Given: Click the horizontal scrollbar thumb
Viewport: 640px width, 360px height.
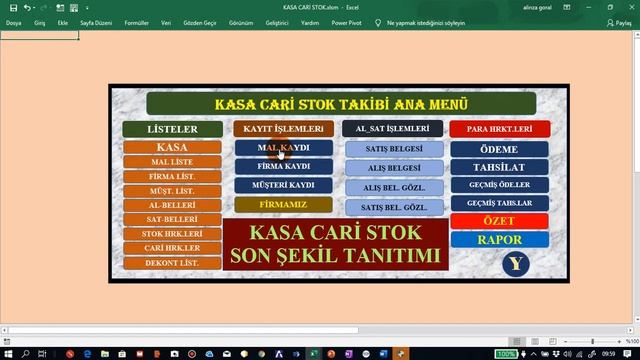Looking at the screenshot, I should click(183, 330).
